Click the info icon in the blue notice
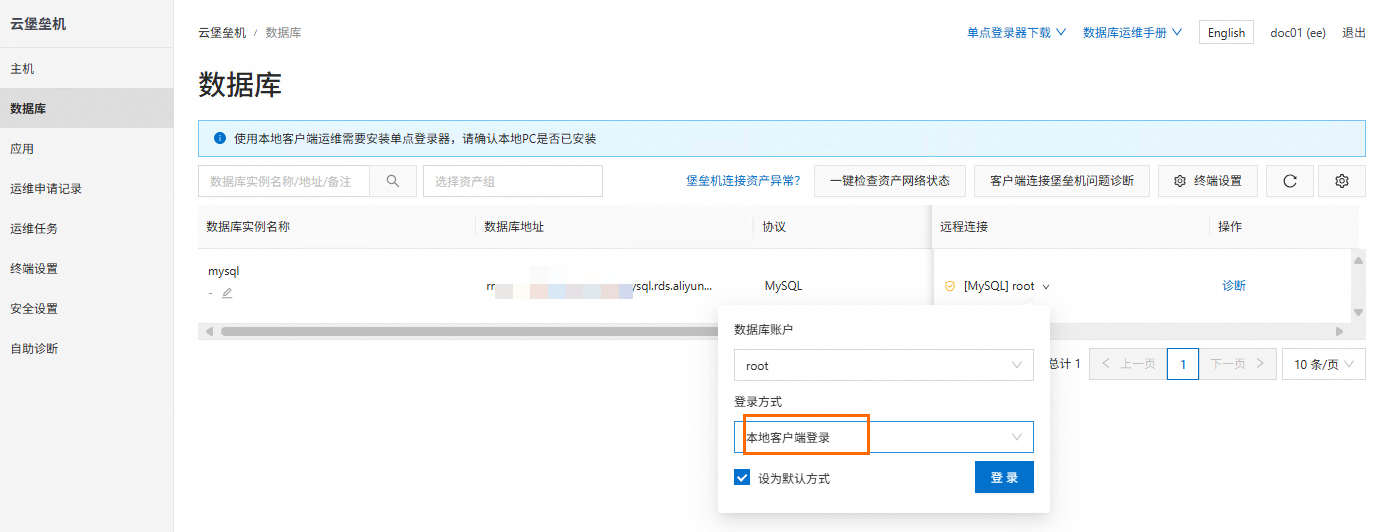This screenshot has width=1374, height=532. click(x=219, y=139)
